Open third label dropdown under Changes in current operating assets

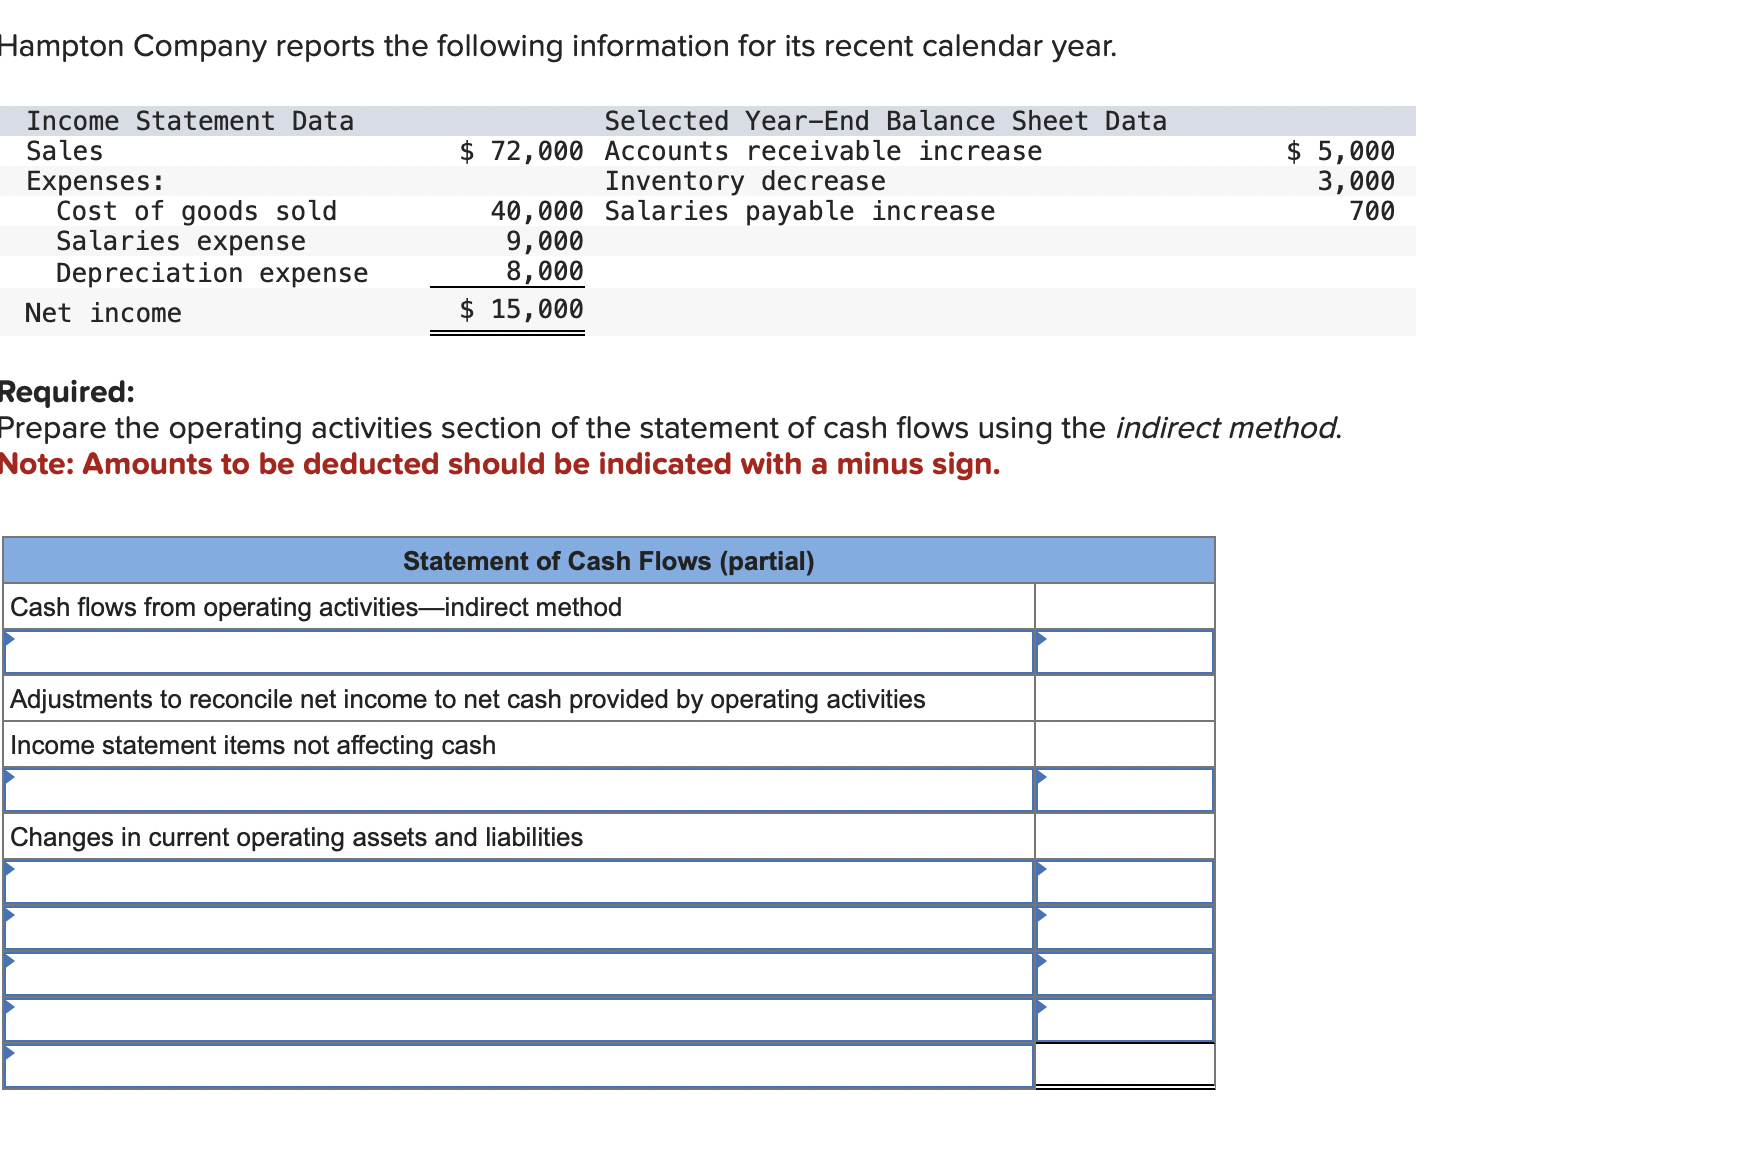[x=518, y=974]
